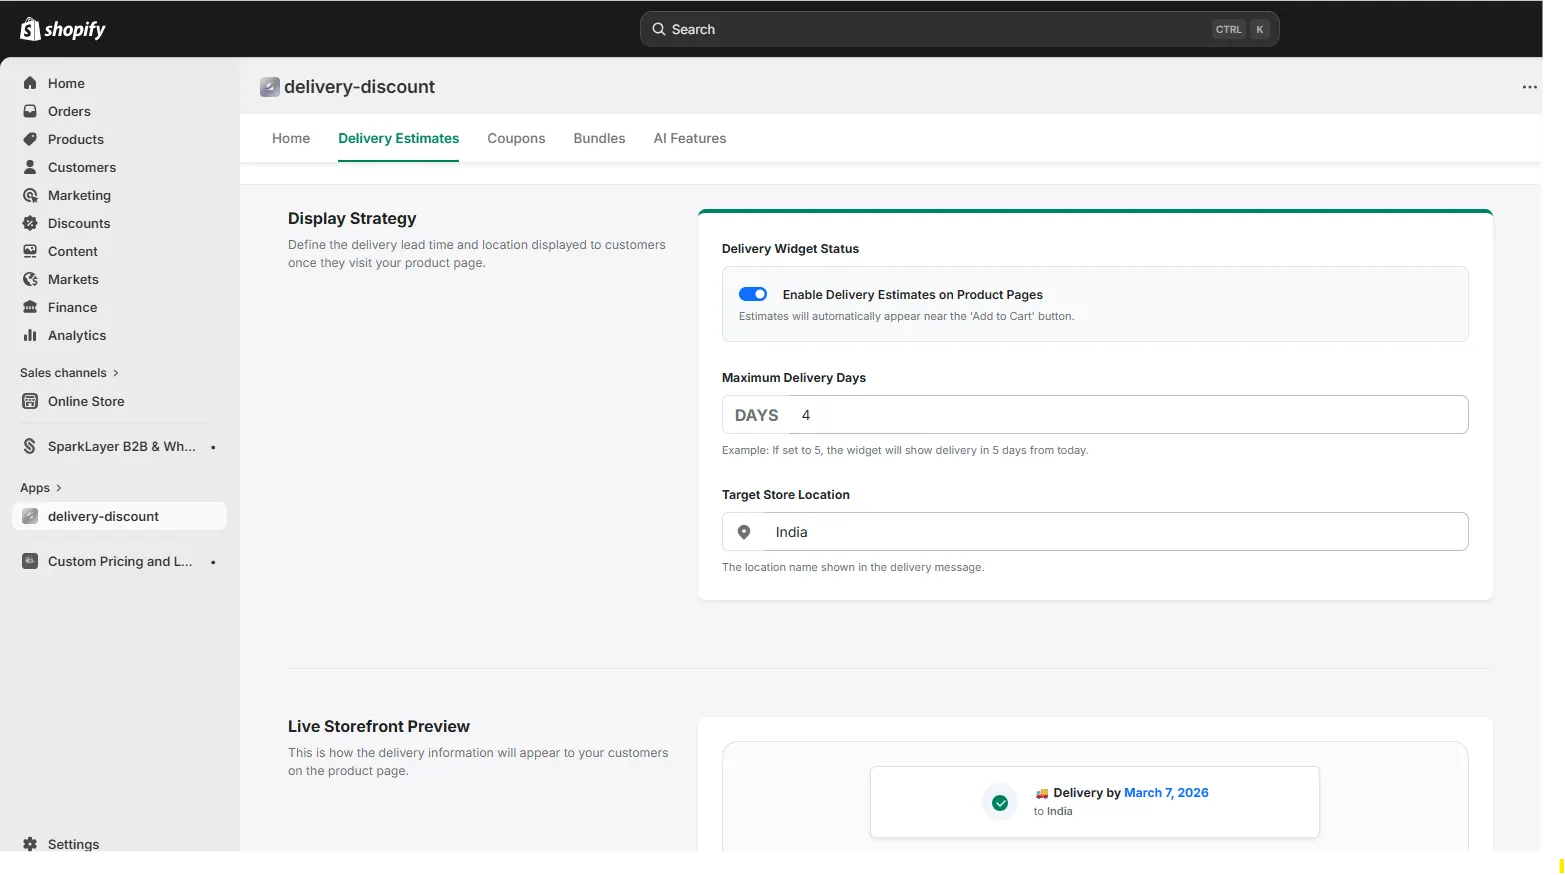Open the three-dot more actions menu

point(1529,87)
